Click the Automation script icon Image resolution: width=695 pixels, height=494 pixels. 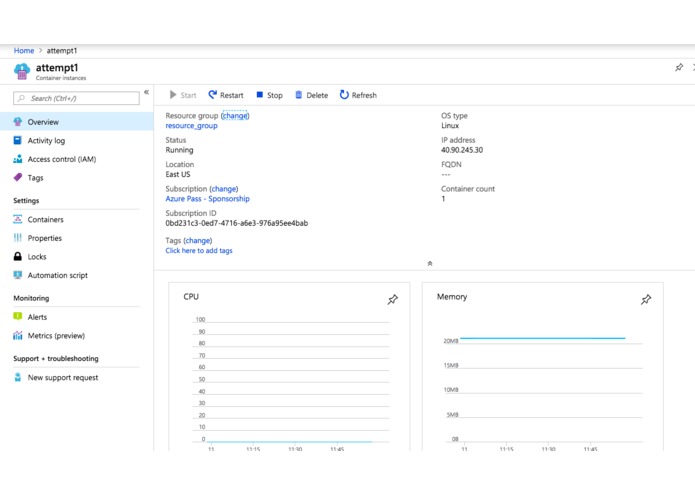click(x=18, y=275)
